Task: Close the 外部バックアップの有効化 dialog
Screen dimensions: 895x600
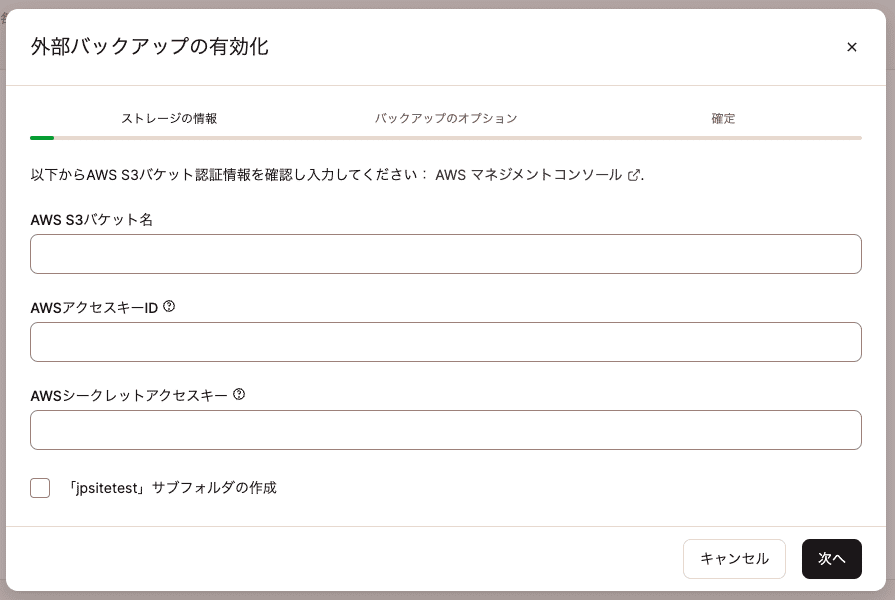Action: [x=852, y=47]
